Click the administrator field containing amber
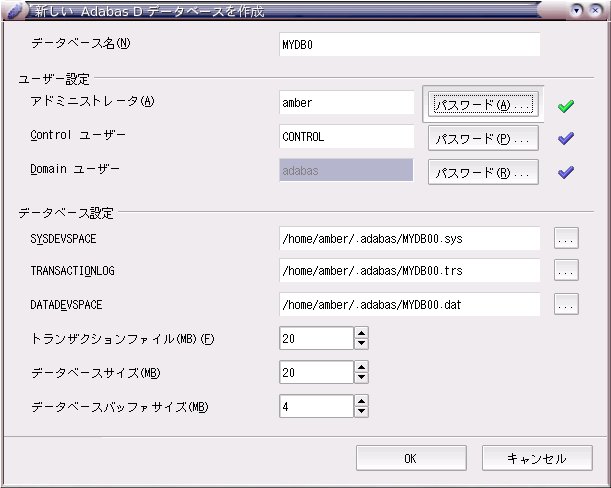This screenshot has width=611, height=488. click(346, 103)
